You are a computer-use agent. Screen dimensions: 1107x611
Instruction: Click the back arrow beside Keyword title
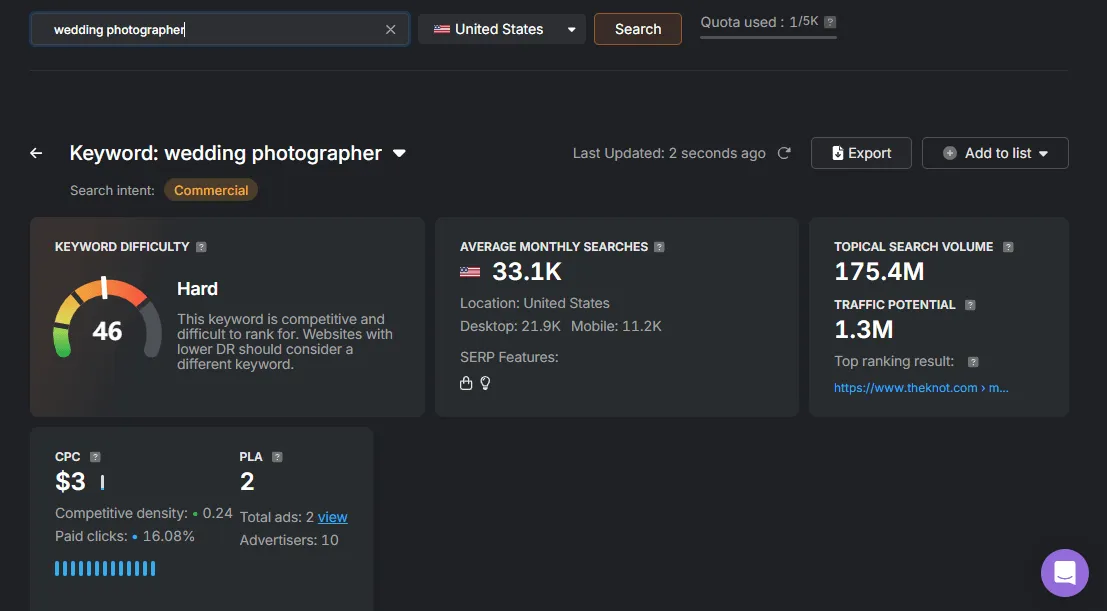[x=36, y=153]
